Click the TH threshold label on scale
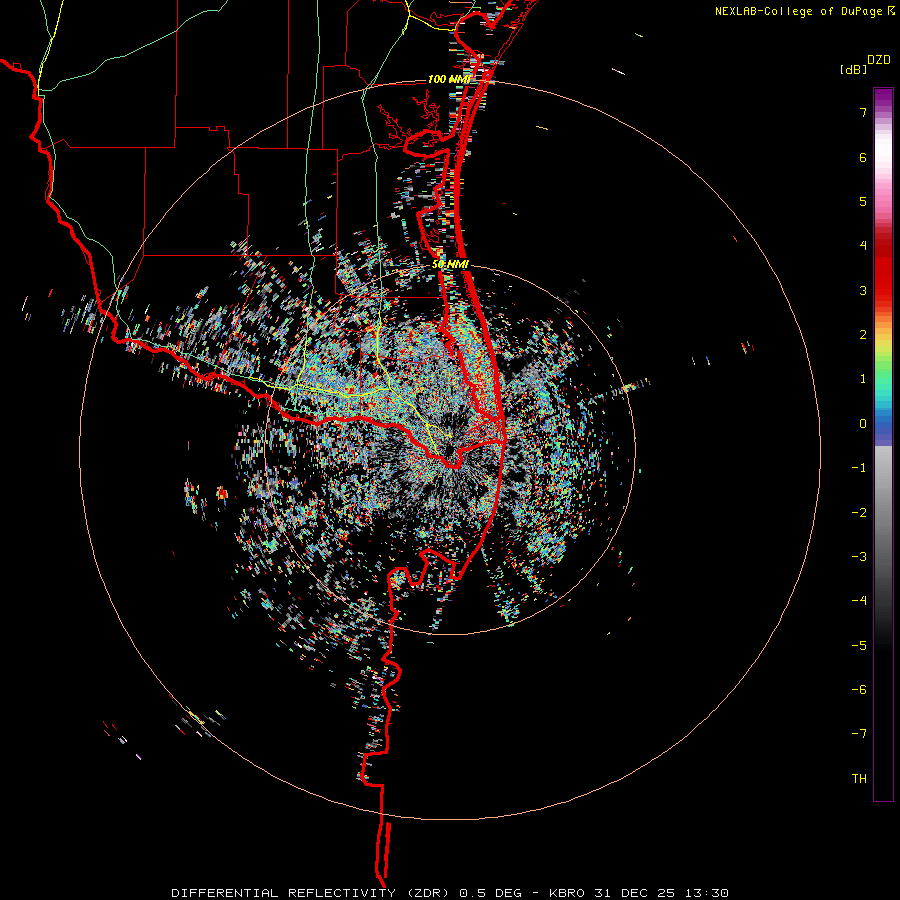Viewport: 900px width, 900px height. pos(859,779)
